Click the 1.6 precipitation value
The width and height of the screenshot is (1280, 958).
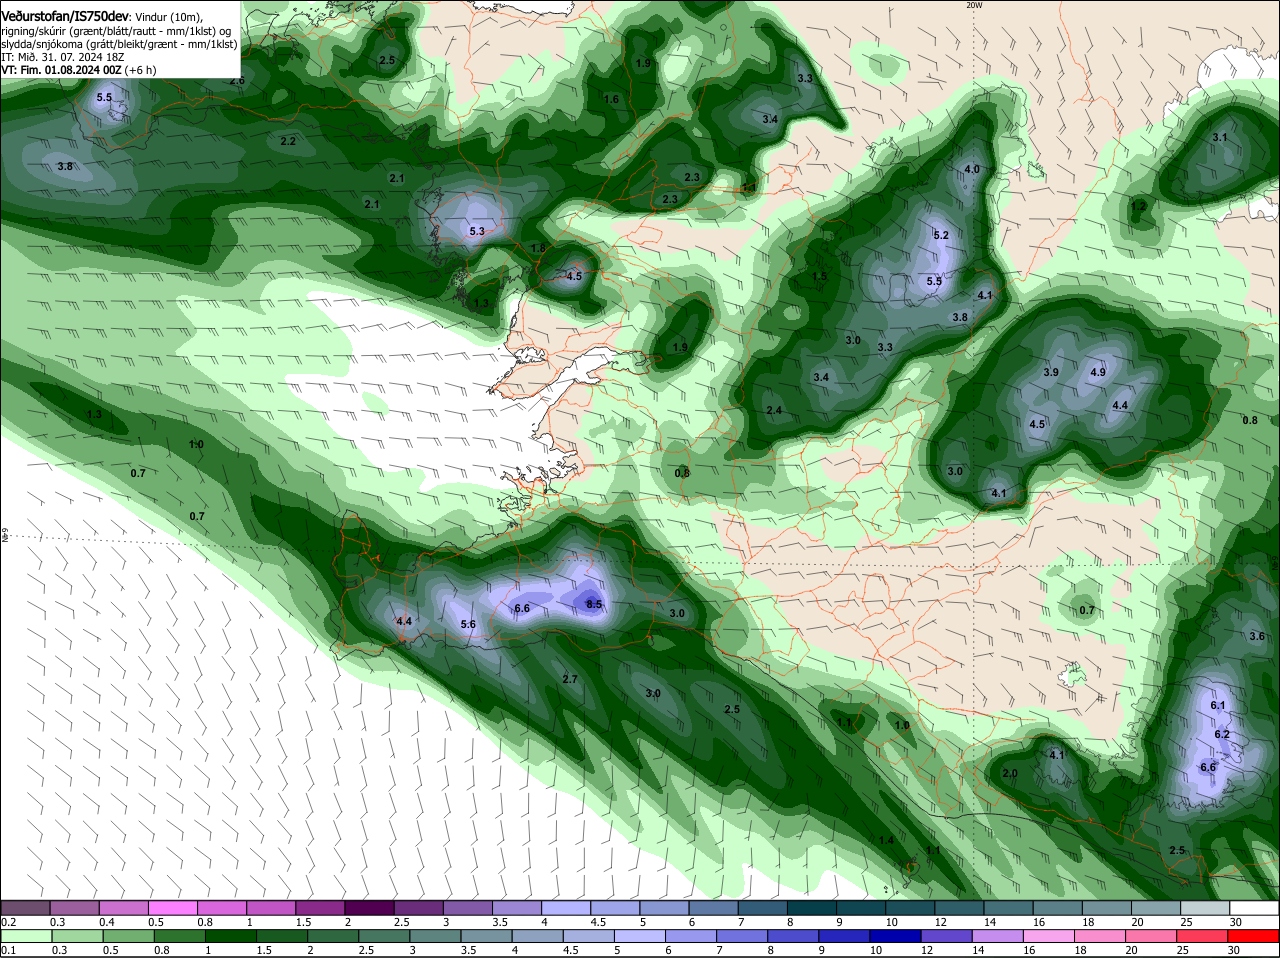coord(612,99)
